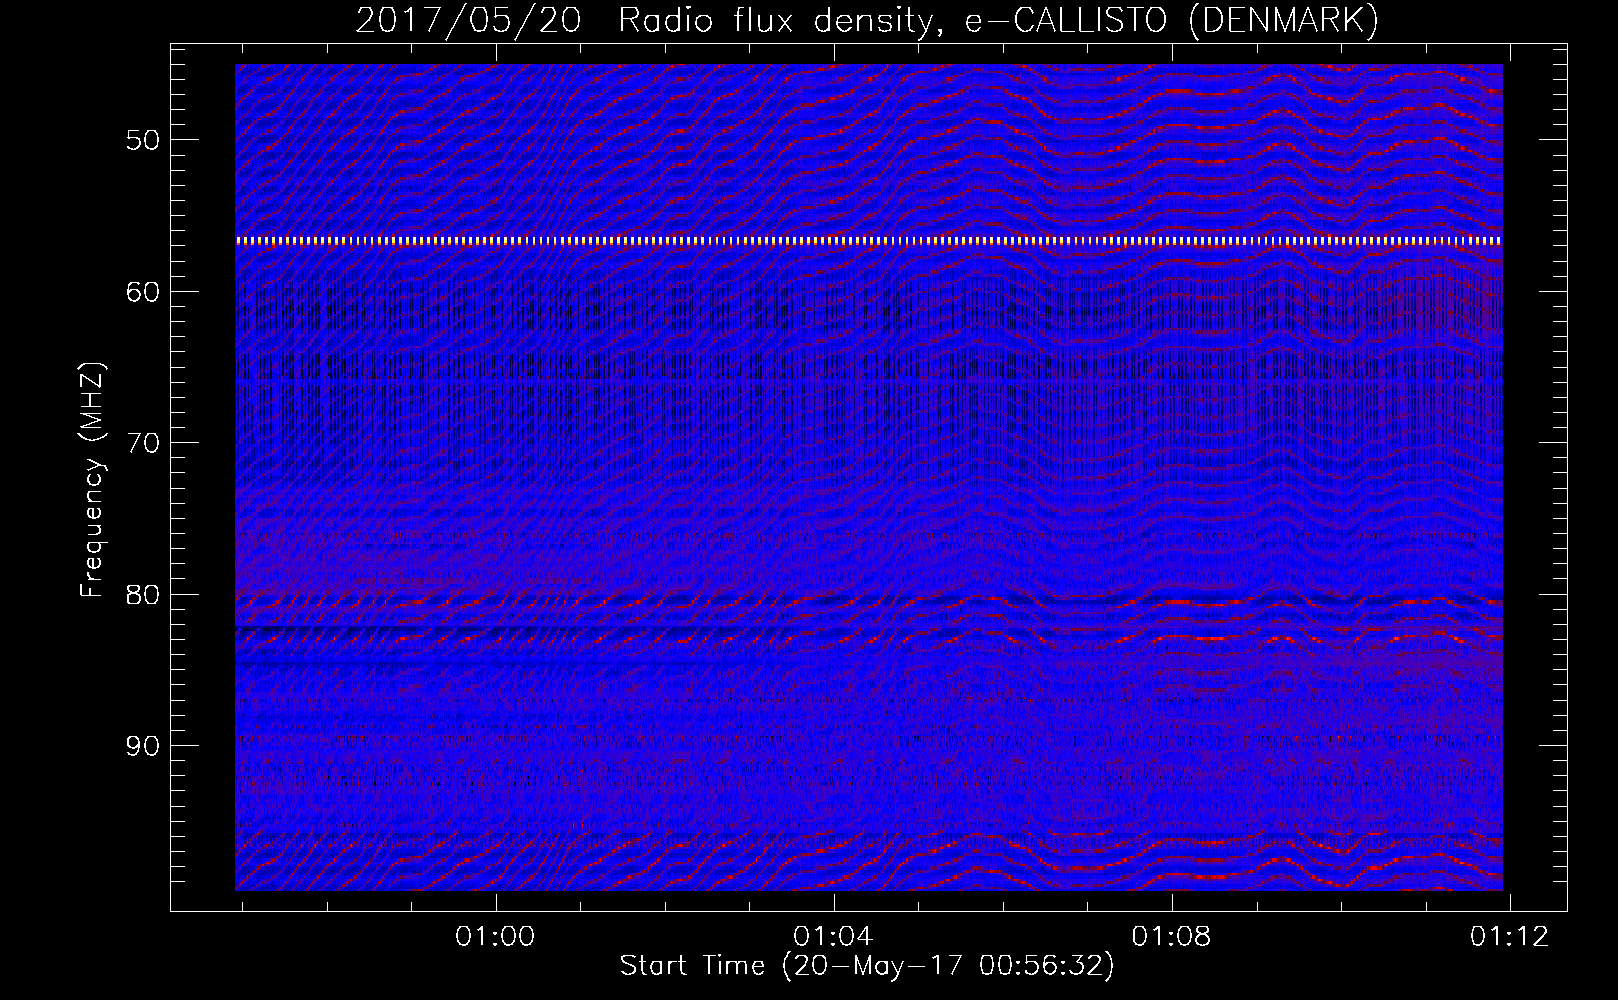Viewport: 1618px width, 1000px height.
Task: Click the 01:12 time tick label
Action: coord(1509,937)
